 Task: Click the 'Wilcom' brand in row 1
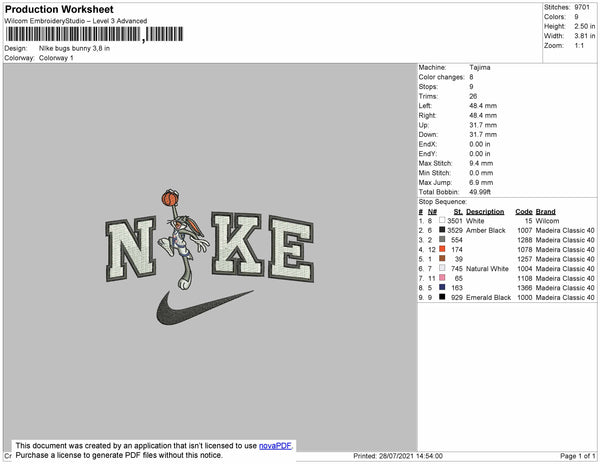(x=547, y=221)
